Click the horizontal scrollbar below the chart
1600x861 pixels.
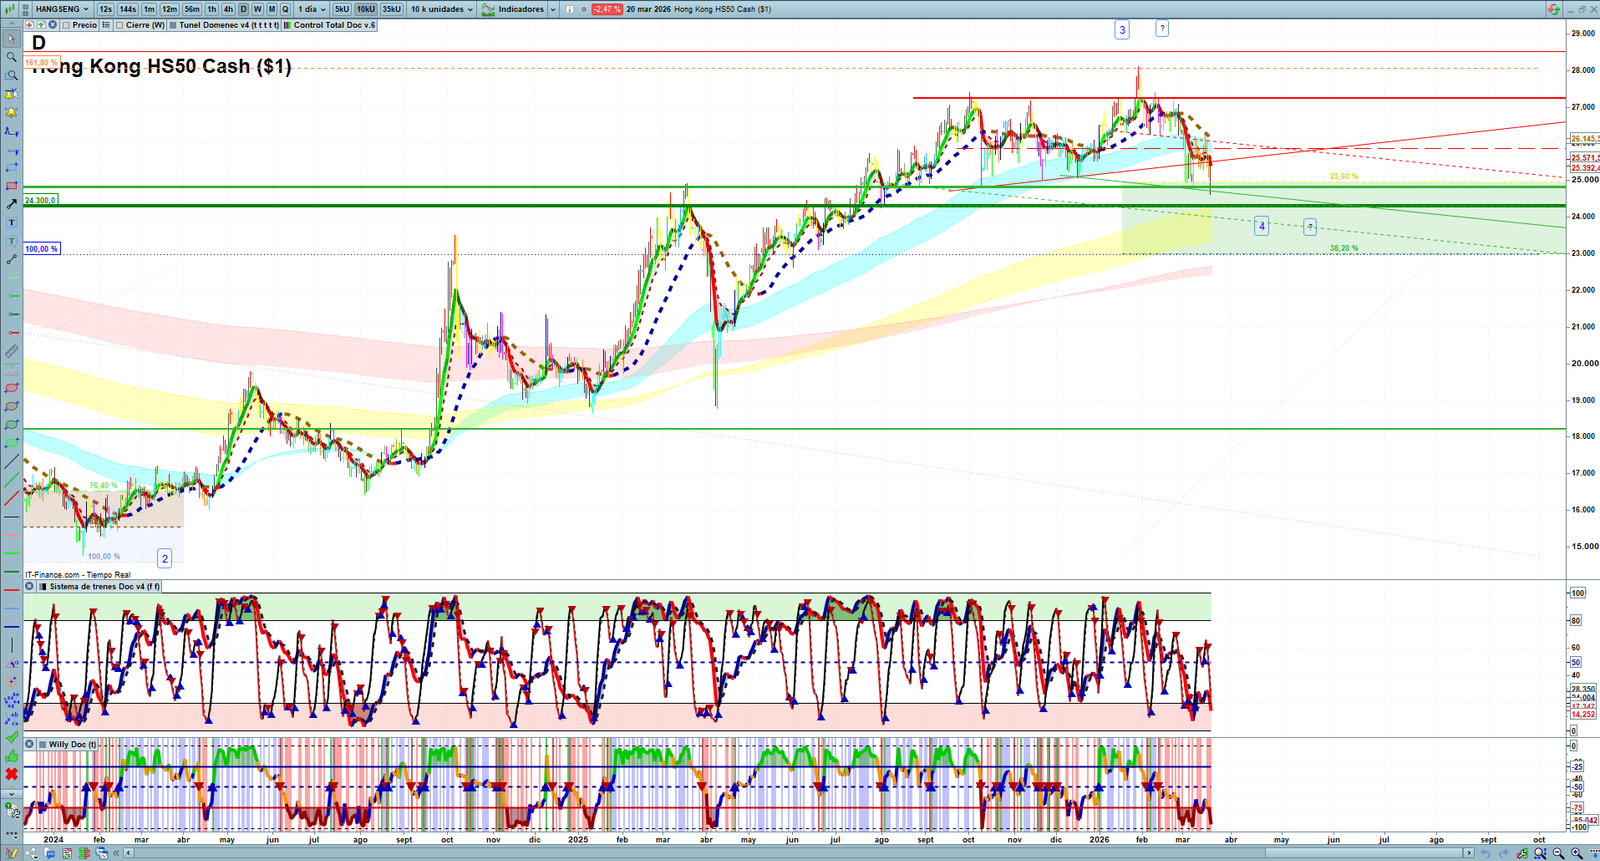coord(800,853)
